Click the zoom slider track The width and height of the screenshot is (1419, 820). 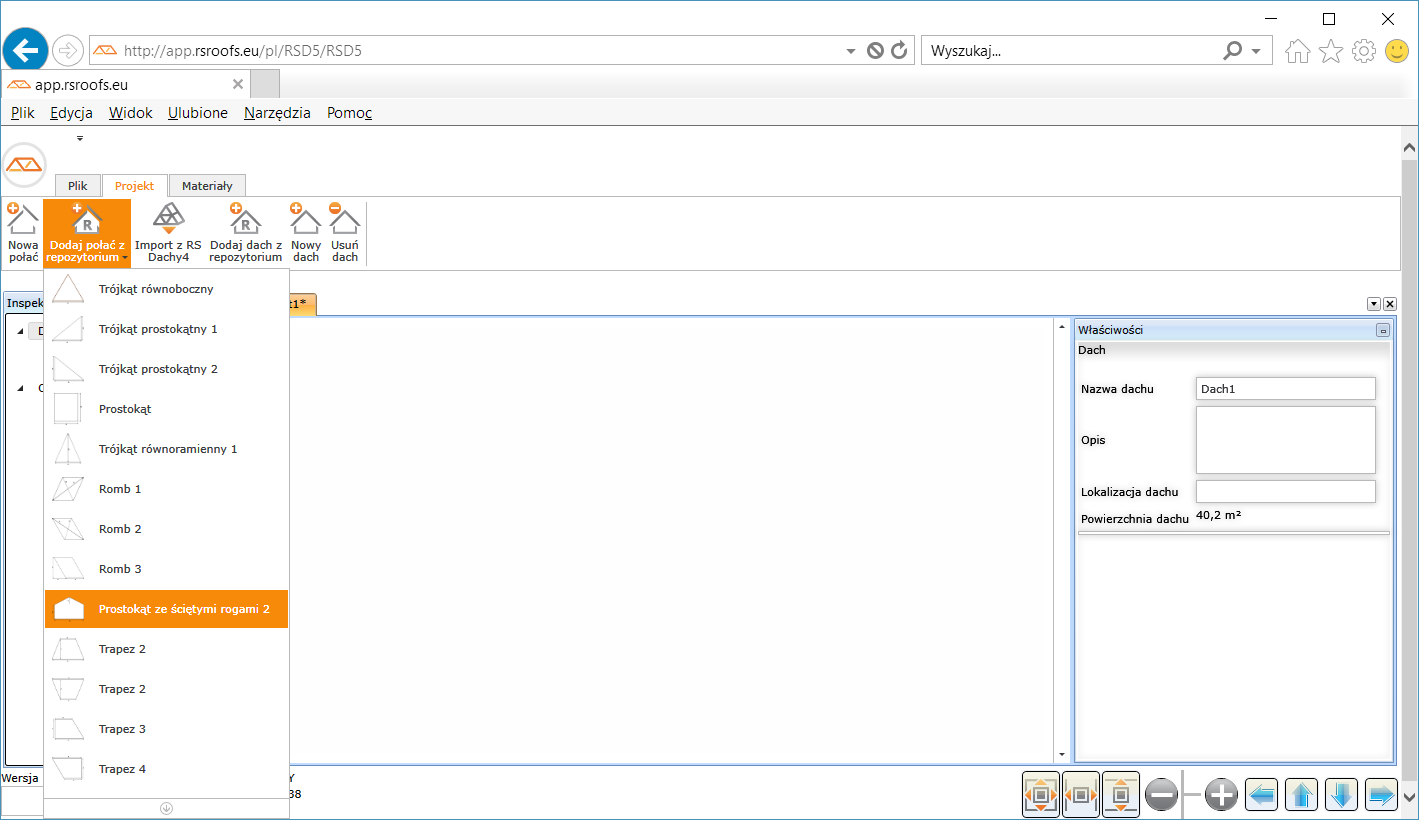point(1191,795)
